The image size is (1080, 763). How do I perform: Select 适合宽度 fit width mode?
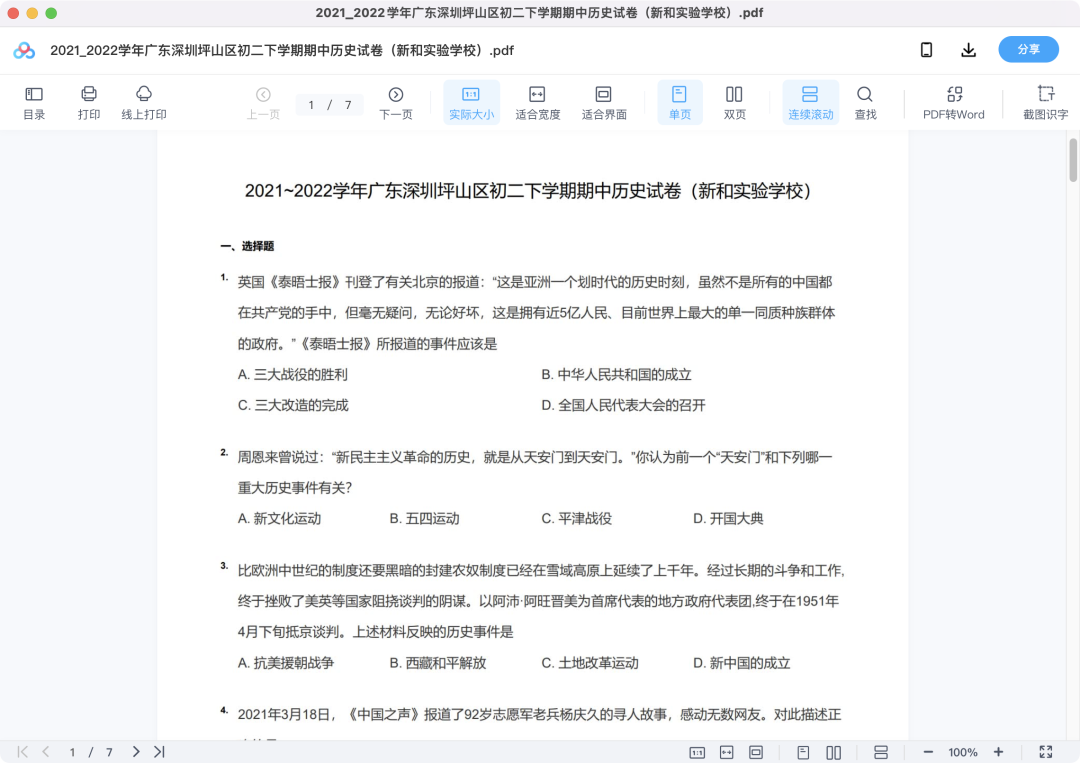(537, 103)
